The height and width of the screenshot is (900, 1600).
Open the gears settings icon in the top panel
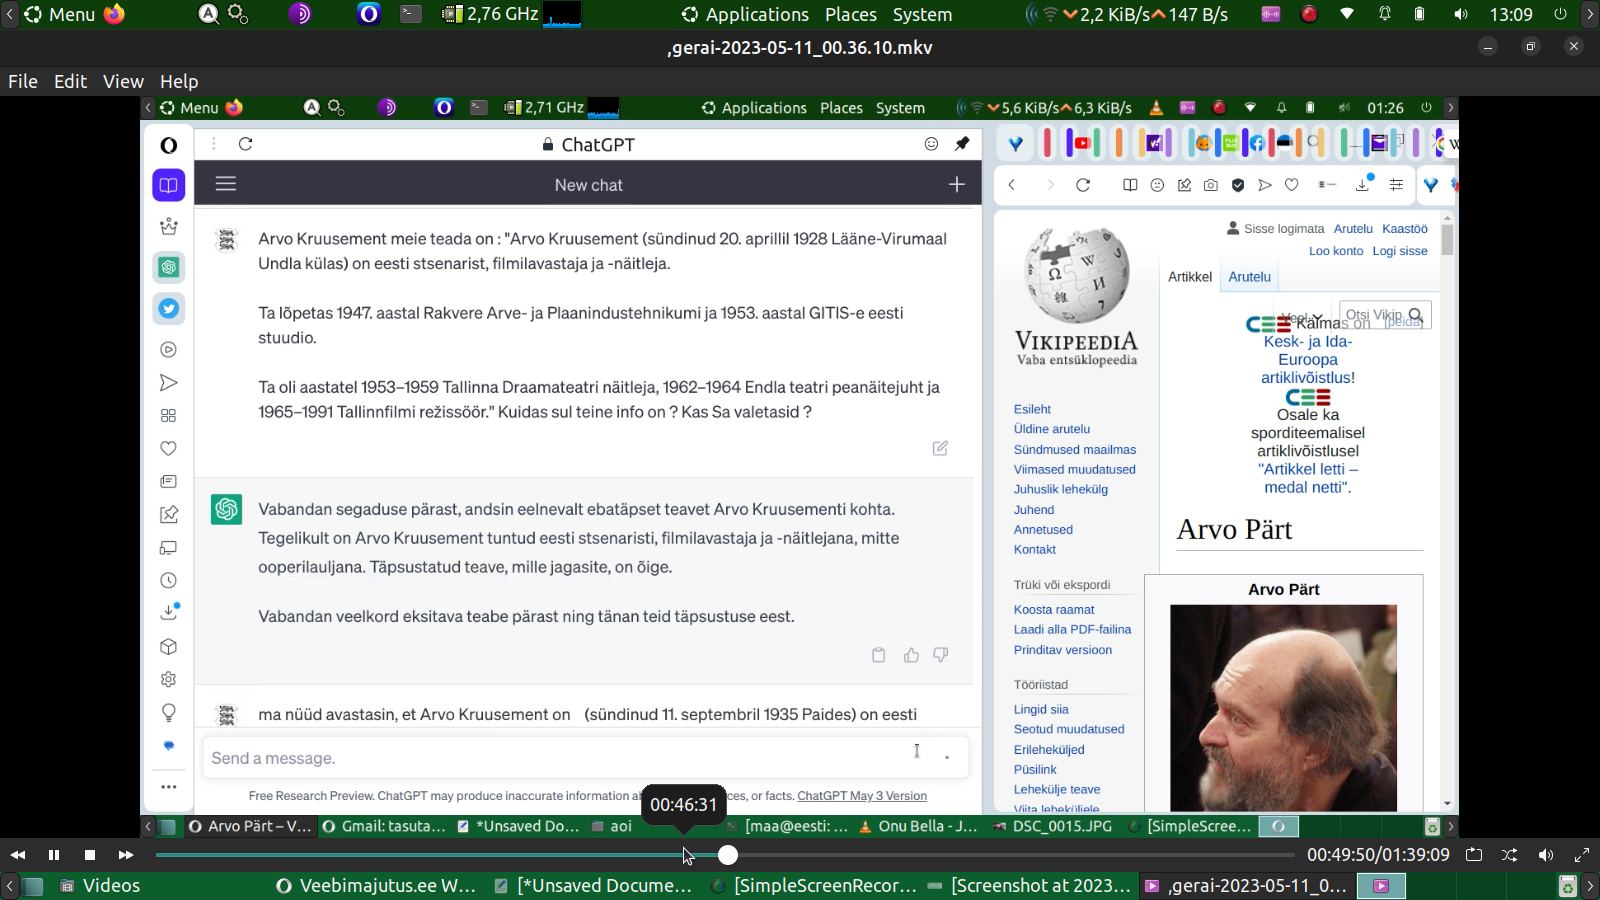click(238, 14)
